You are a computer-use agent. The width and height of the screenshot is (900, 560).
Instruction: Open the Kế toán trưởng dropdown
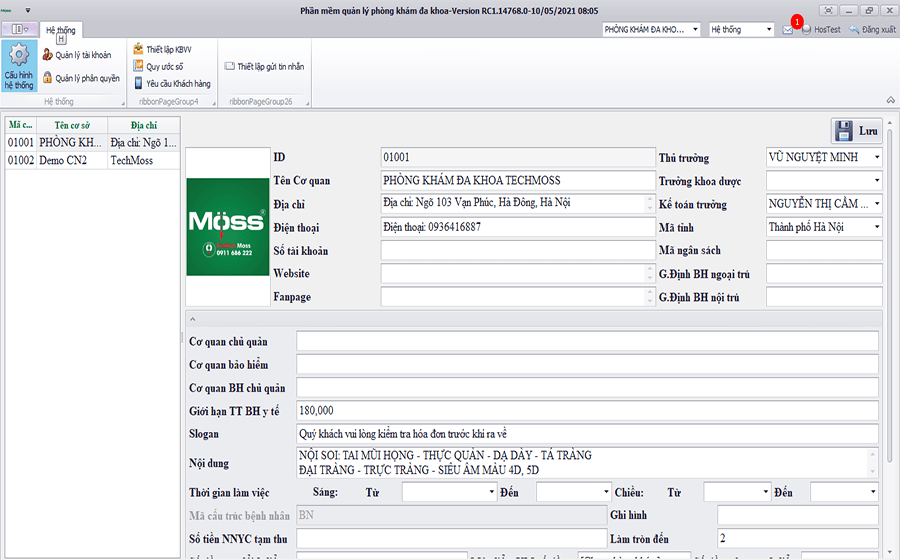click(x=876, y=204)
